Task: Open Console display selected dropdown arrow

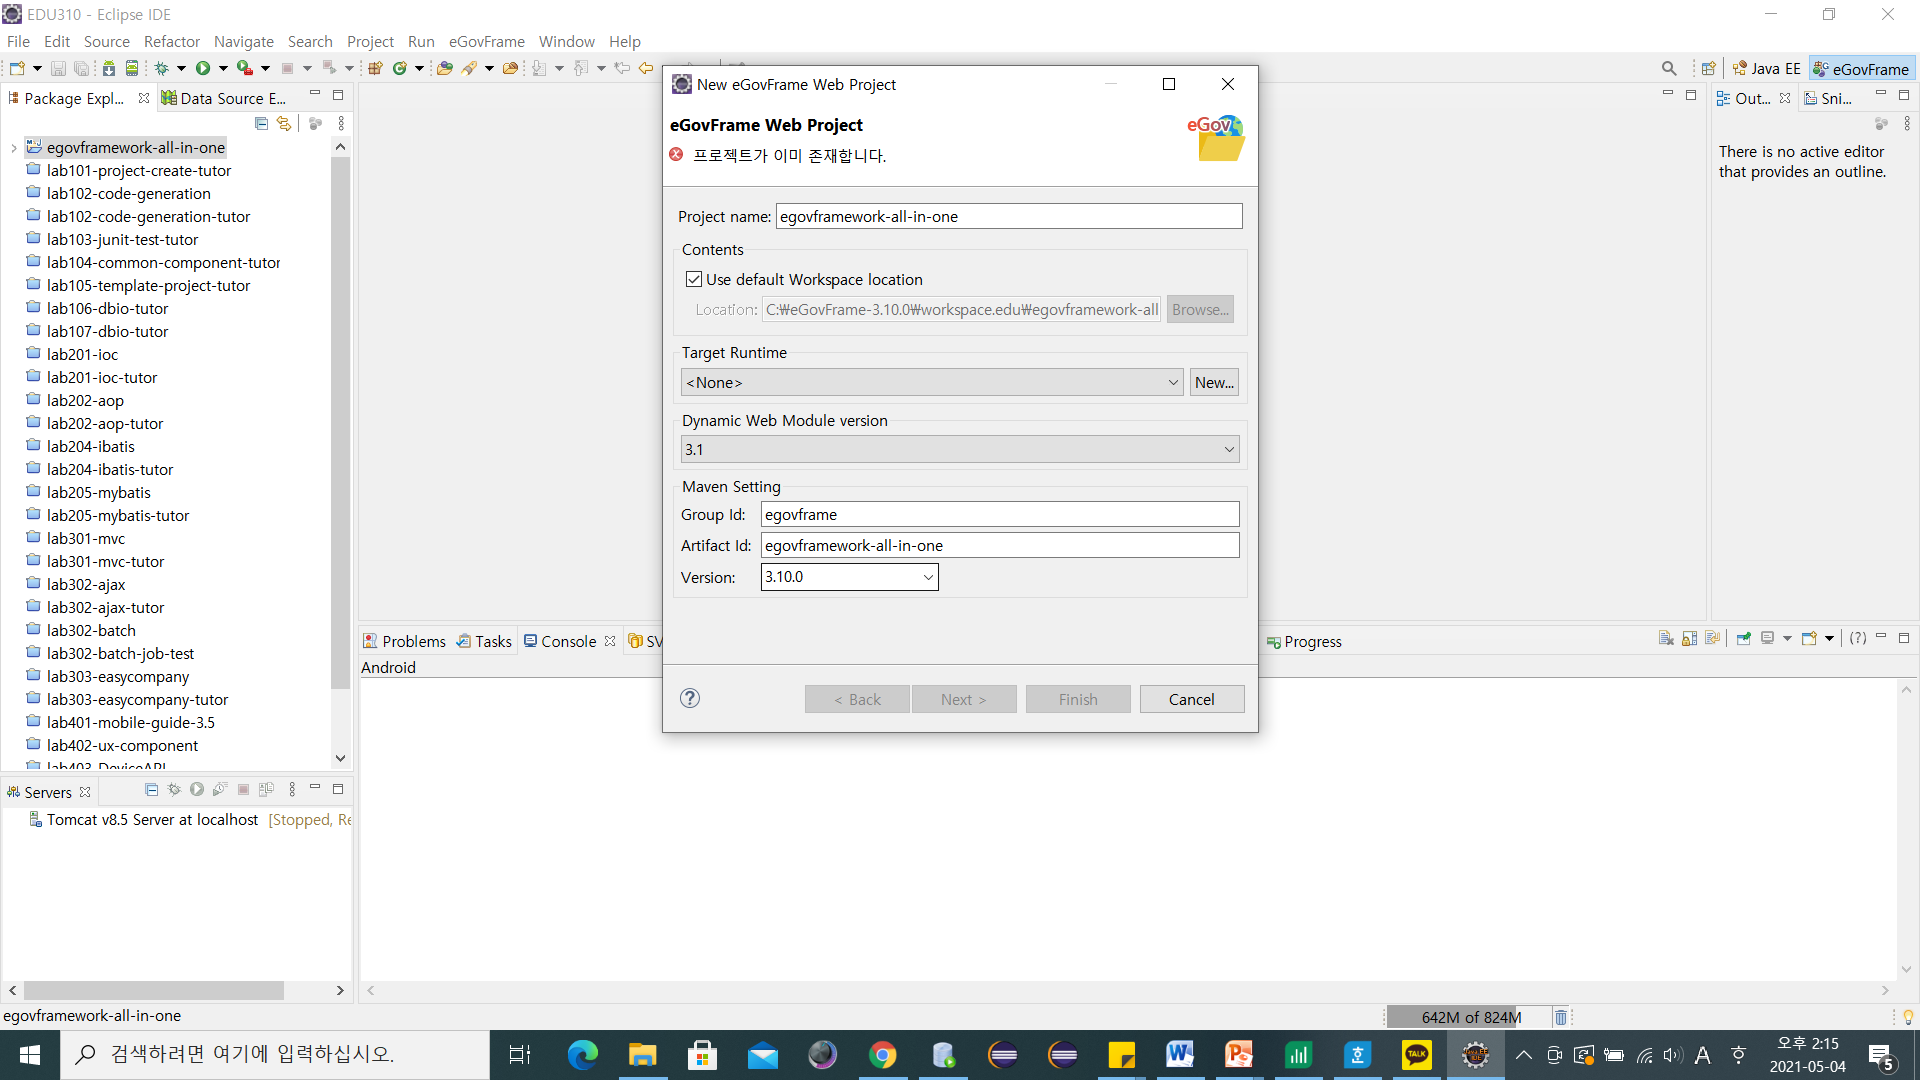Action: pos(1787,639)
